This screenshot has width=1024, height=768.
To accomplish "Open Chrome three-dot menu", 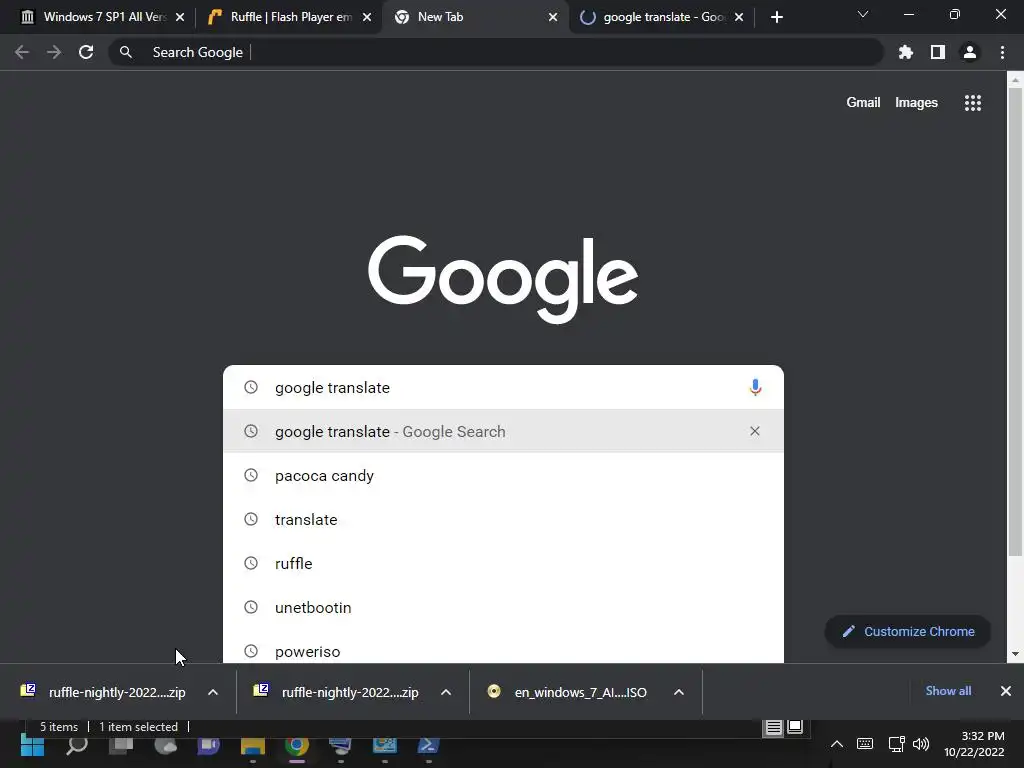I will tap(1002, 52).
